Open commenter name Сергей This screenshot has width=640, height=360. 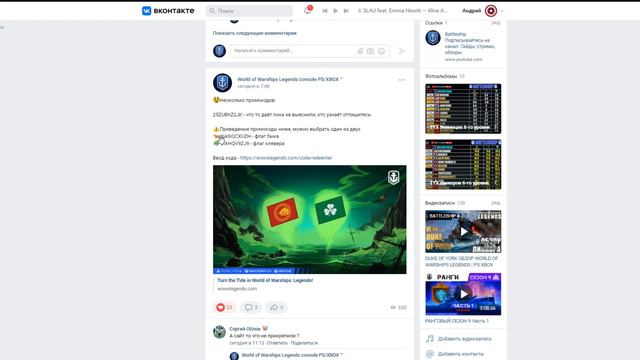click(245, 329)
